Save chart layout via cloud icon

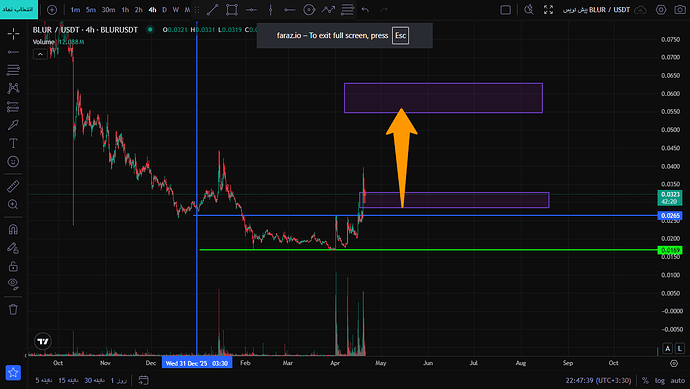coord(641,10)
